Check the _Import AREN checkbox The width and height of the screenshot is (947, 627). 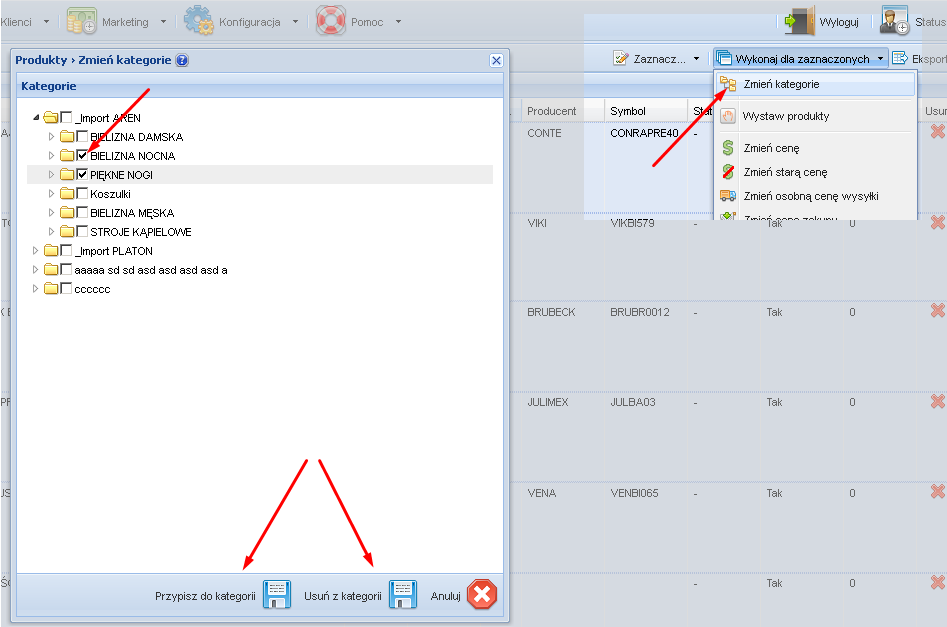click(x=66, y=117)
